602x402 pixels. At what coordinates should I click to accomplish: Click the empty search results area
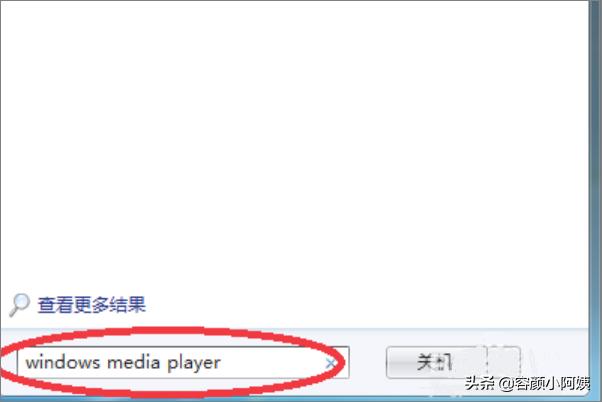coord(294,146)
